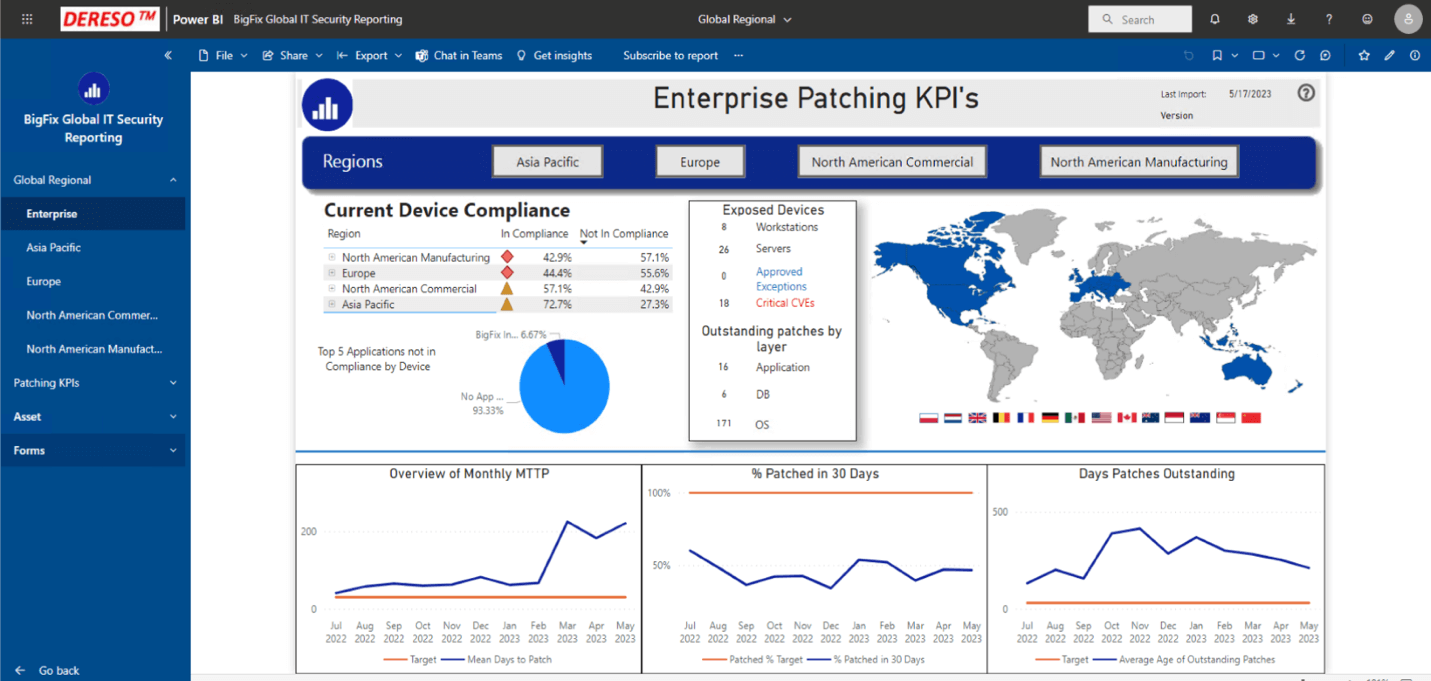Expand the Asia Pacific table row

(x=332, y=304)
